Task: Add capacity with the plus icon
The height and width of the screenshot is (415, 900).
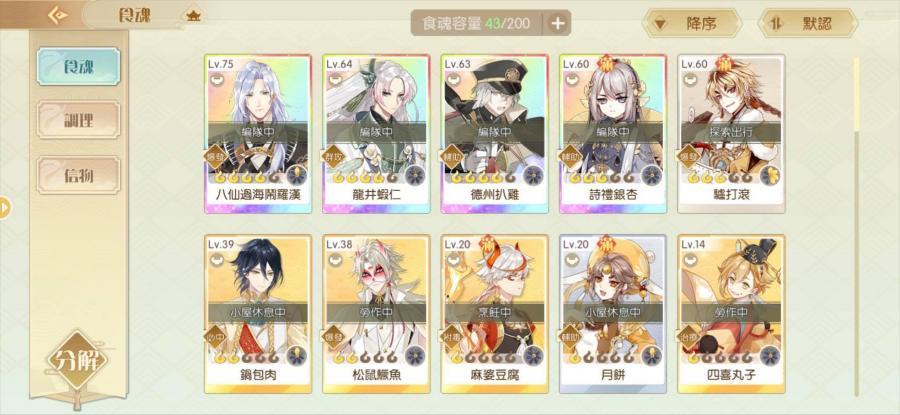Action: pos(558,24)
